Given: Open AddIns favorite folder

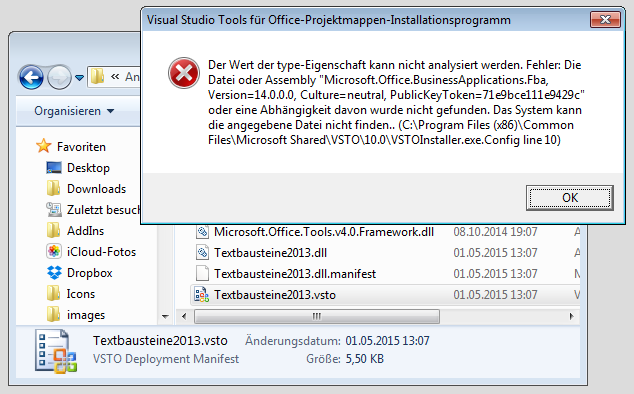Looking at the screenshot, I should point(85,231).
